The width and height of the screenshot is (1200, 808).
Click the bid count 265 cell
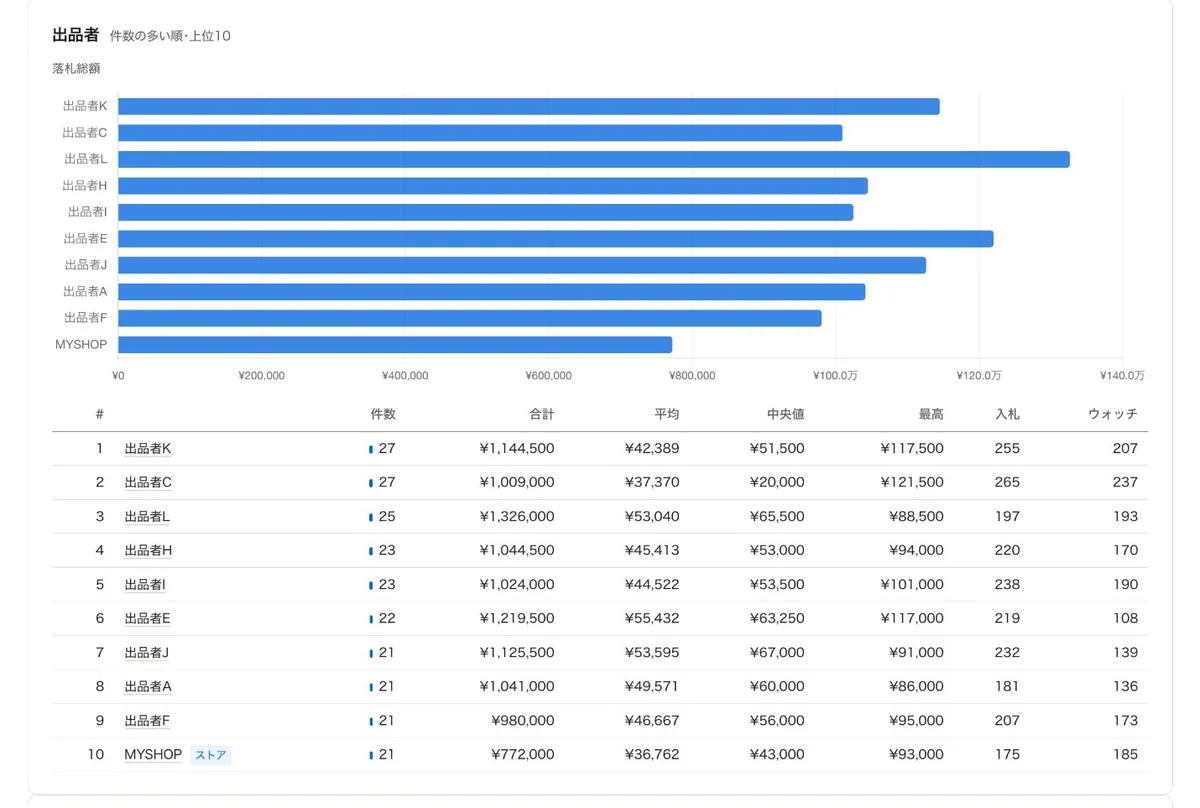1007,483
